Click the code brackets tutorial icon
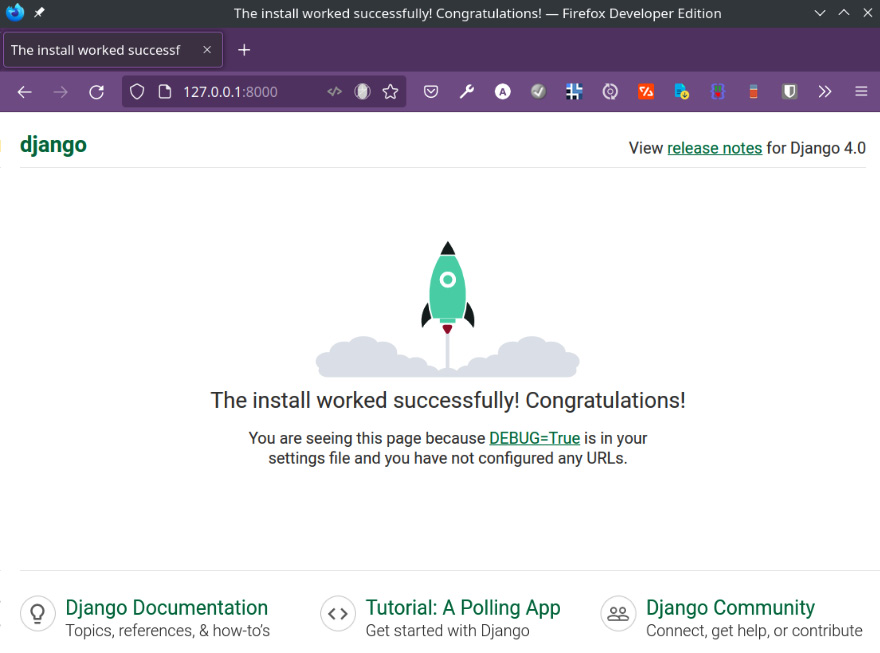The image size is (880, 653). [338, 614]
